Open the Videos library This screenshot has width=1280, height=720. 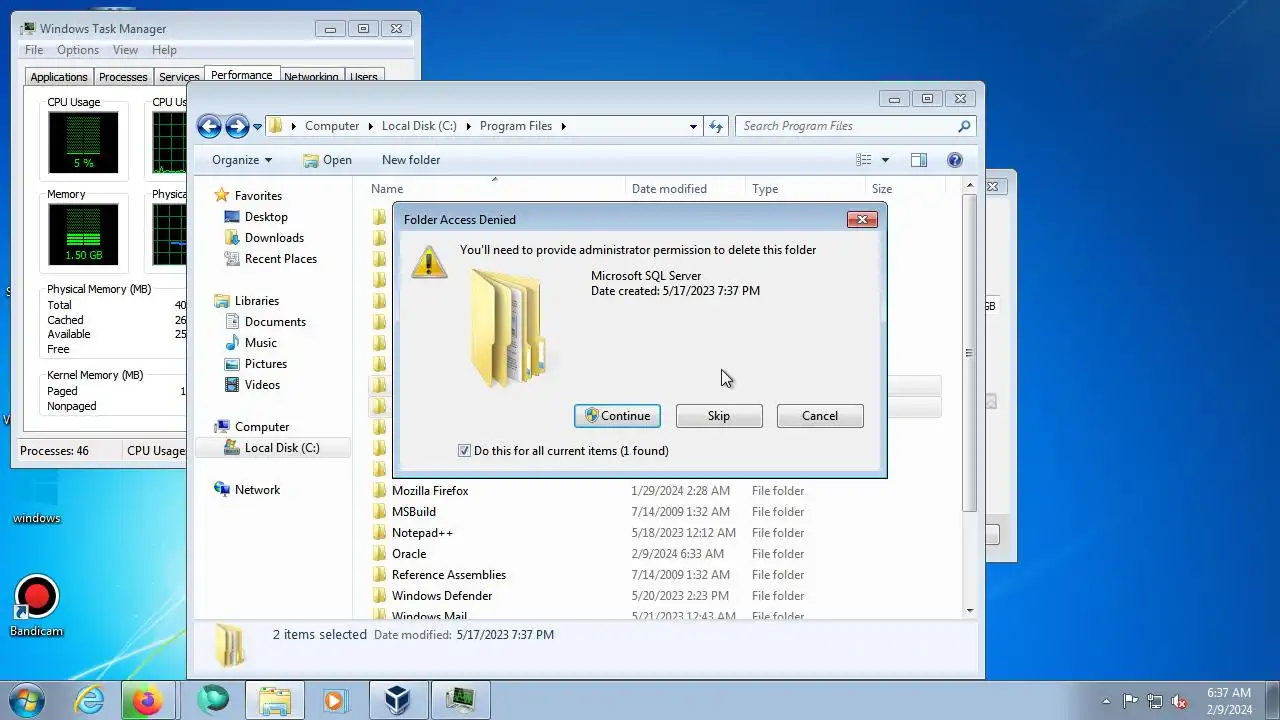click(x=262, y=385)
